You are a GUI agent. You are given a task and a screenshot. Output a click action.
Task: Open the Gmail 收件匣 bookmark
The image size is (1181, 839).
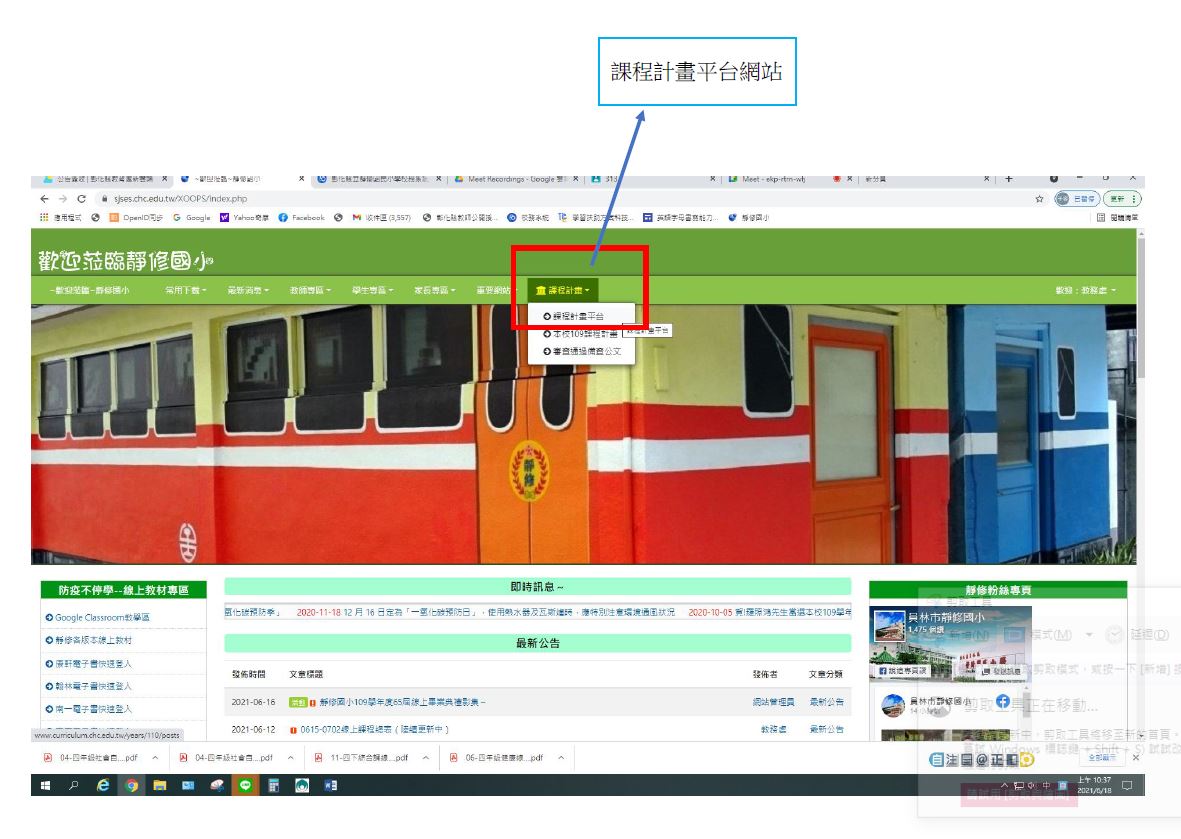[x=382, y=218]
